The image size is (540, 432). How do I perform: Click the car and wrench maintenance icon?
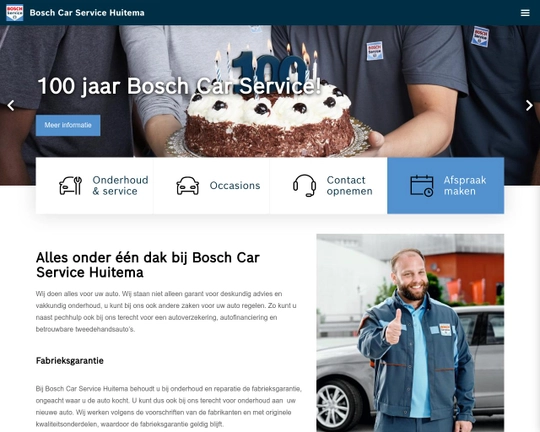(x=71, y=186)
